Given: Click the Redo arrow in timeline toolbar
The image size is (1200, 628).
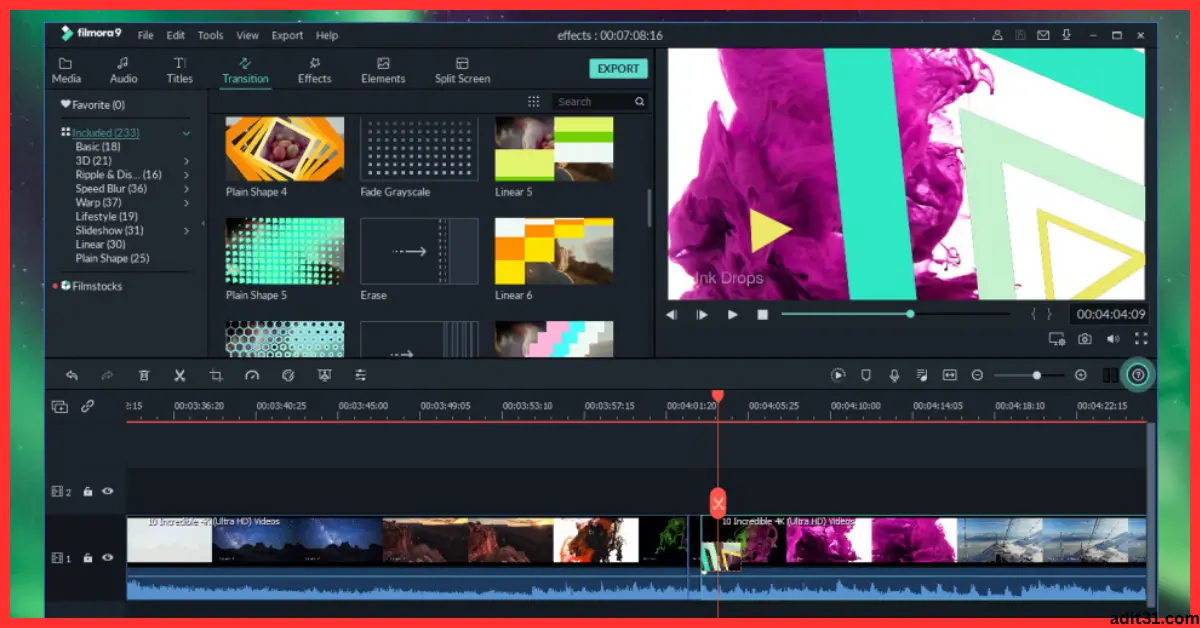Looking at the screenshot, I should point(108,375).
